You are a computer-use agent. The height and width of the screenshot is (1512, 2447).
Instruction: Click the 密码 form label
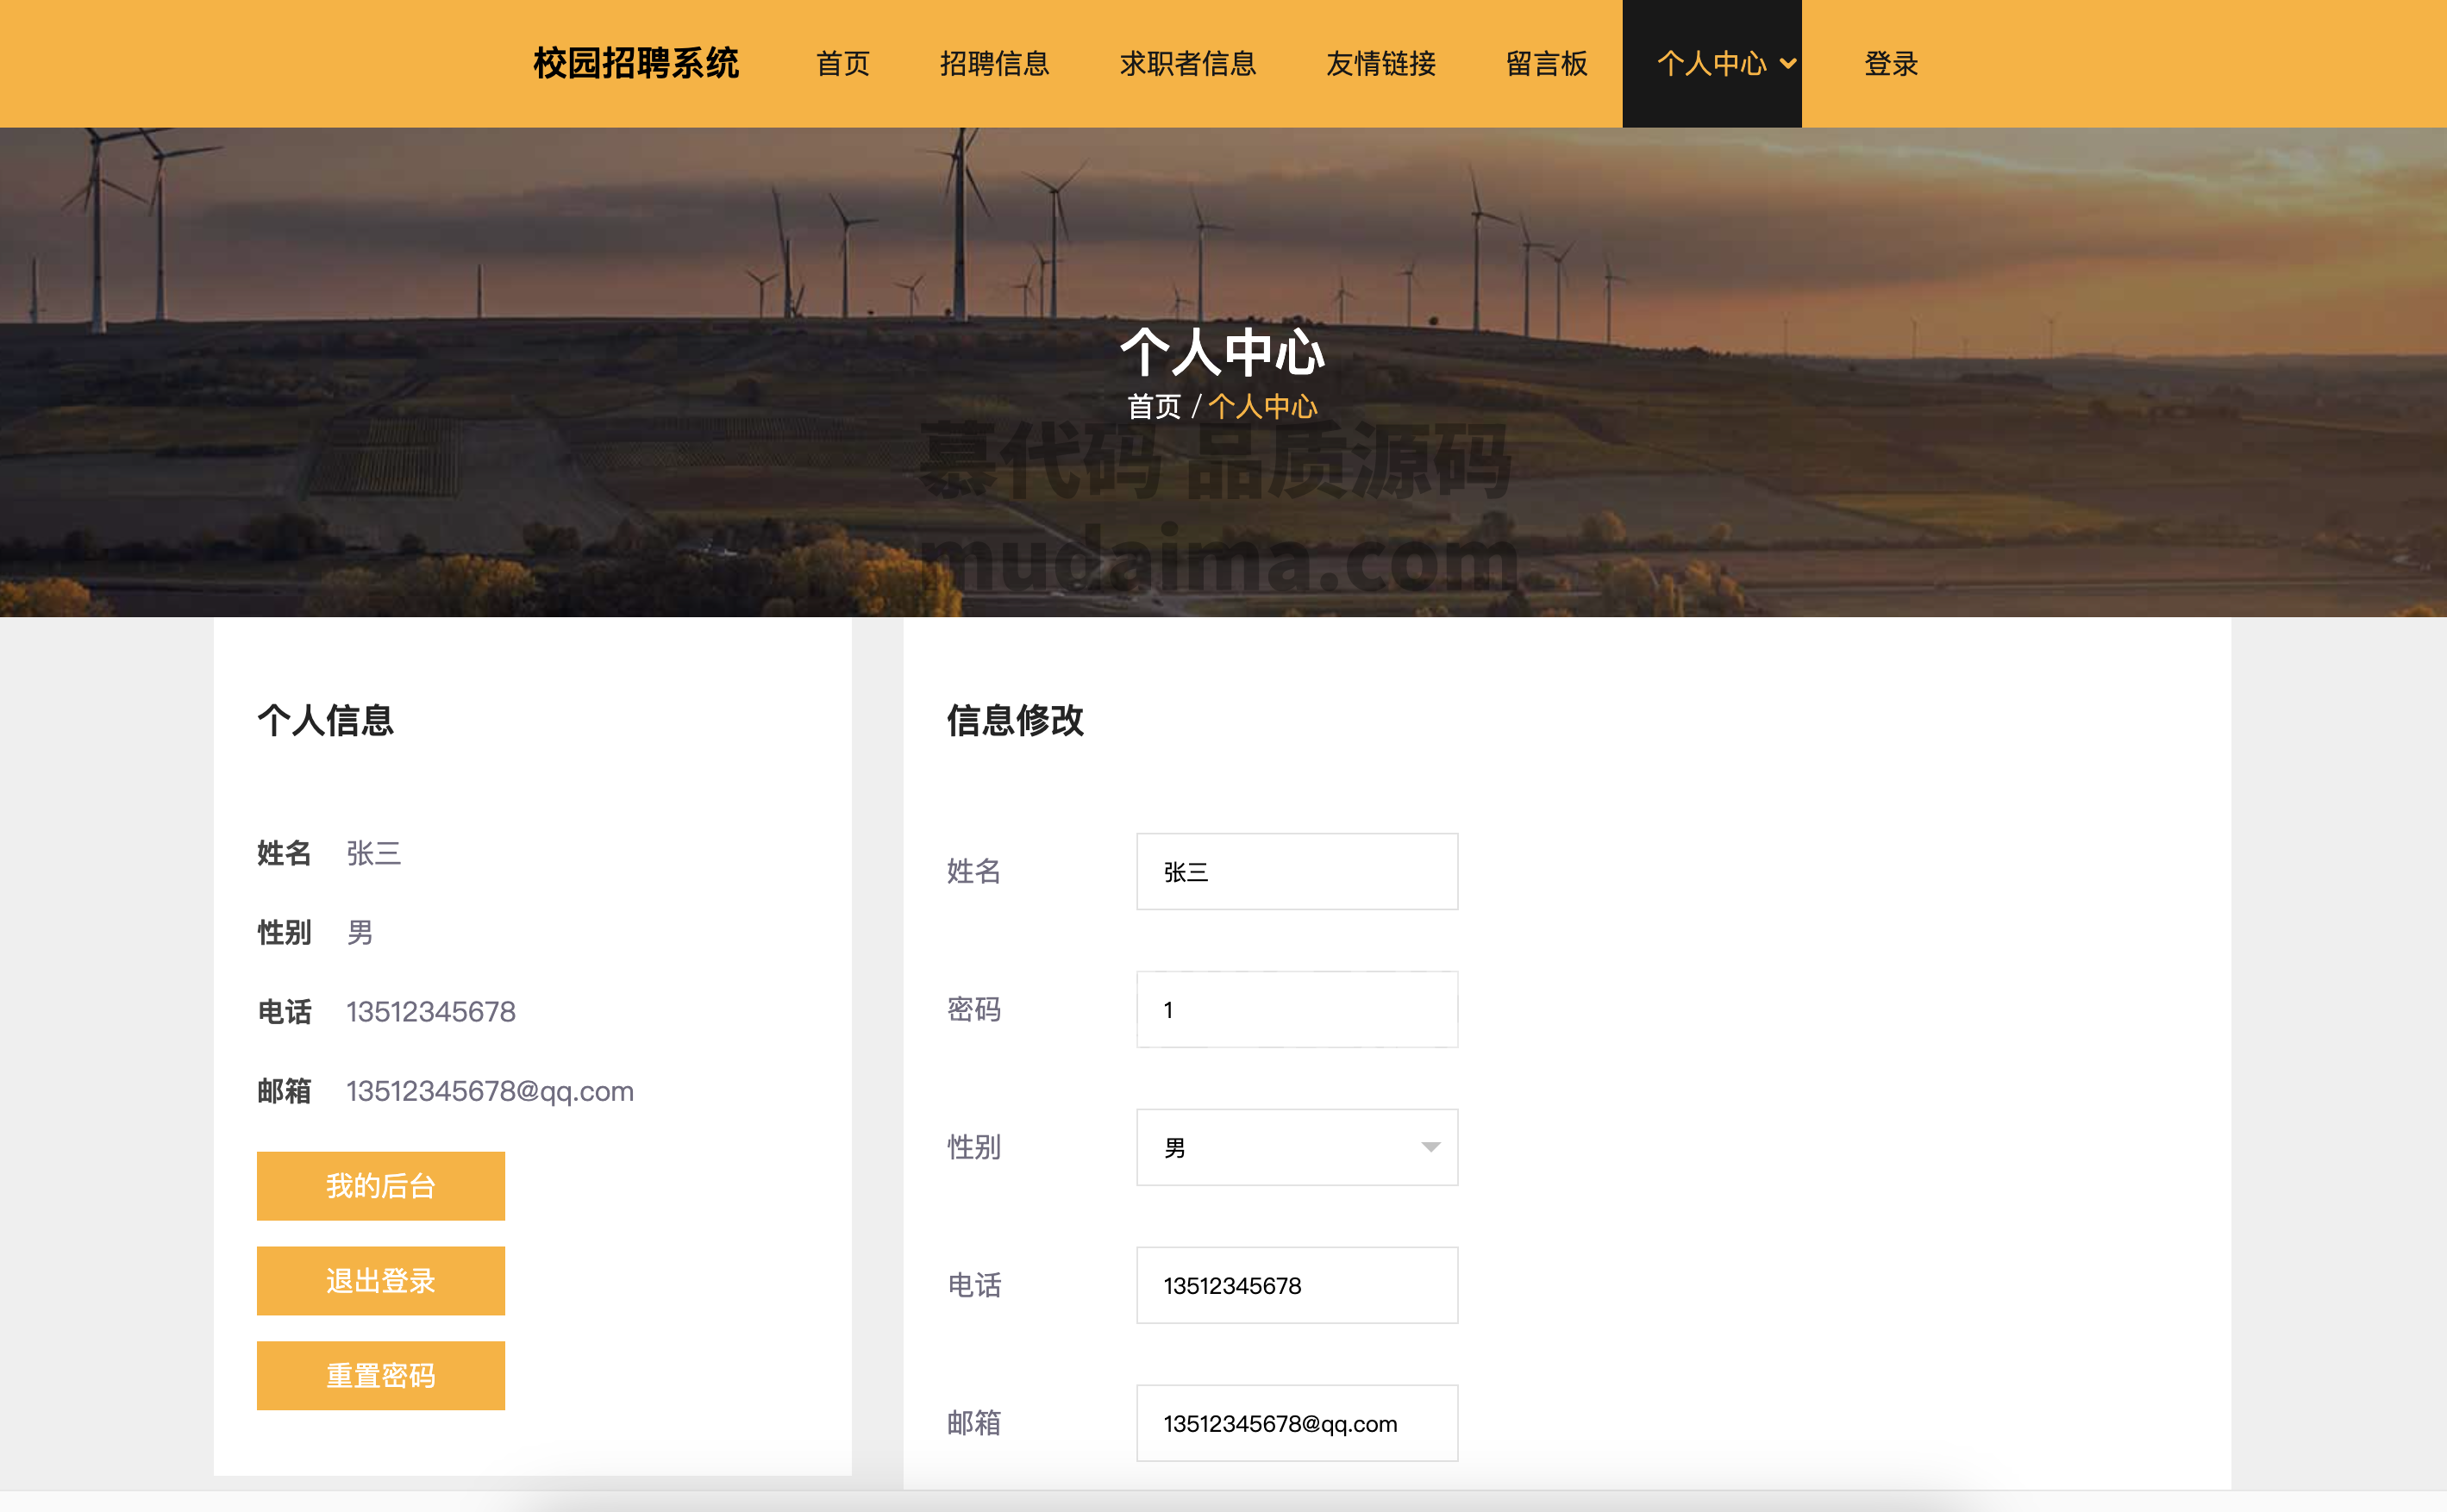(x=974, y=1010)
